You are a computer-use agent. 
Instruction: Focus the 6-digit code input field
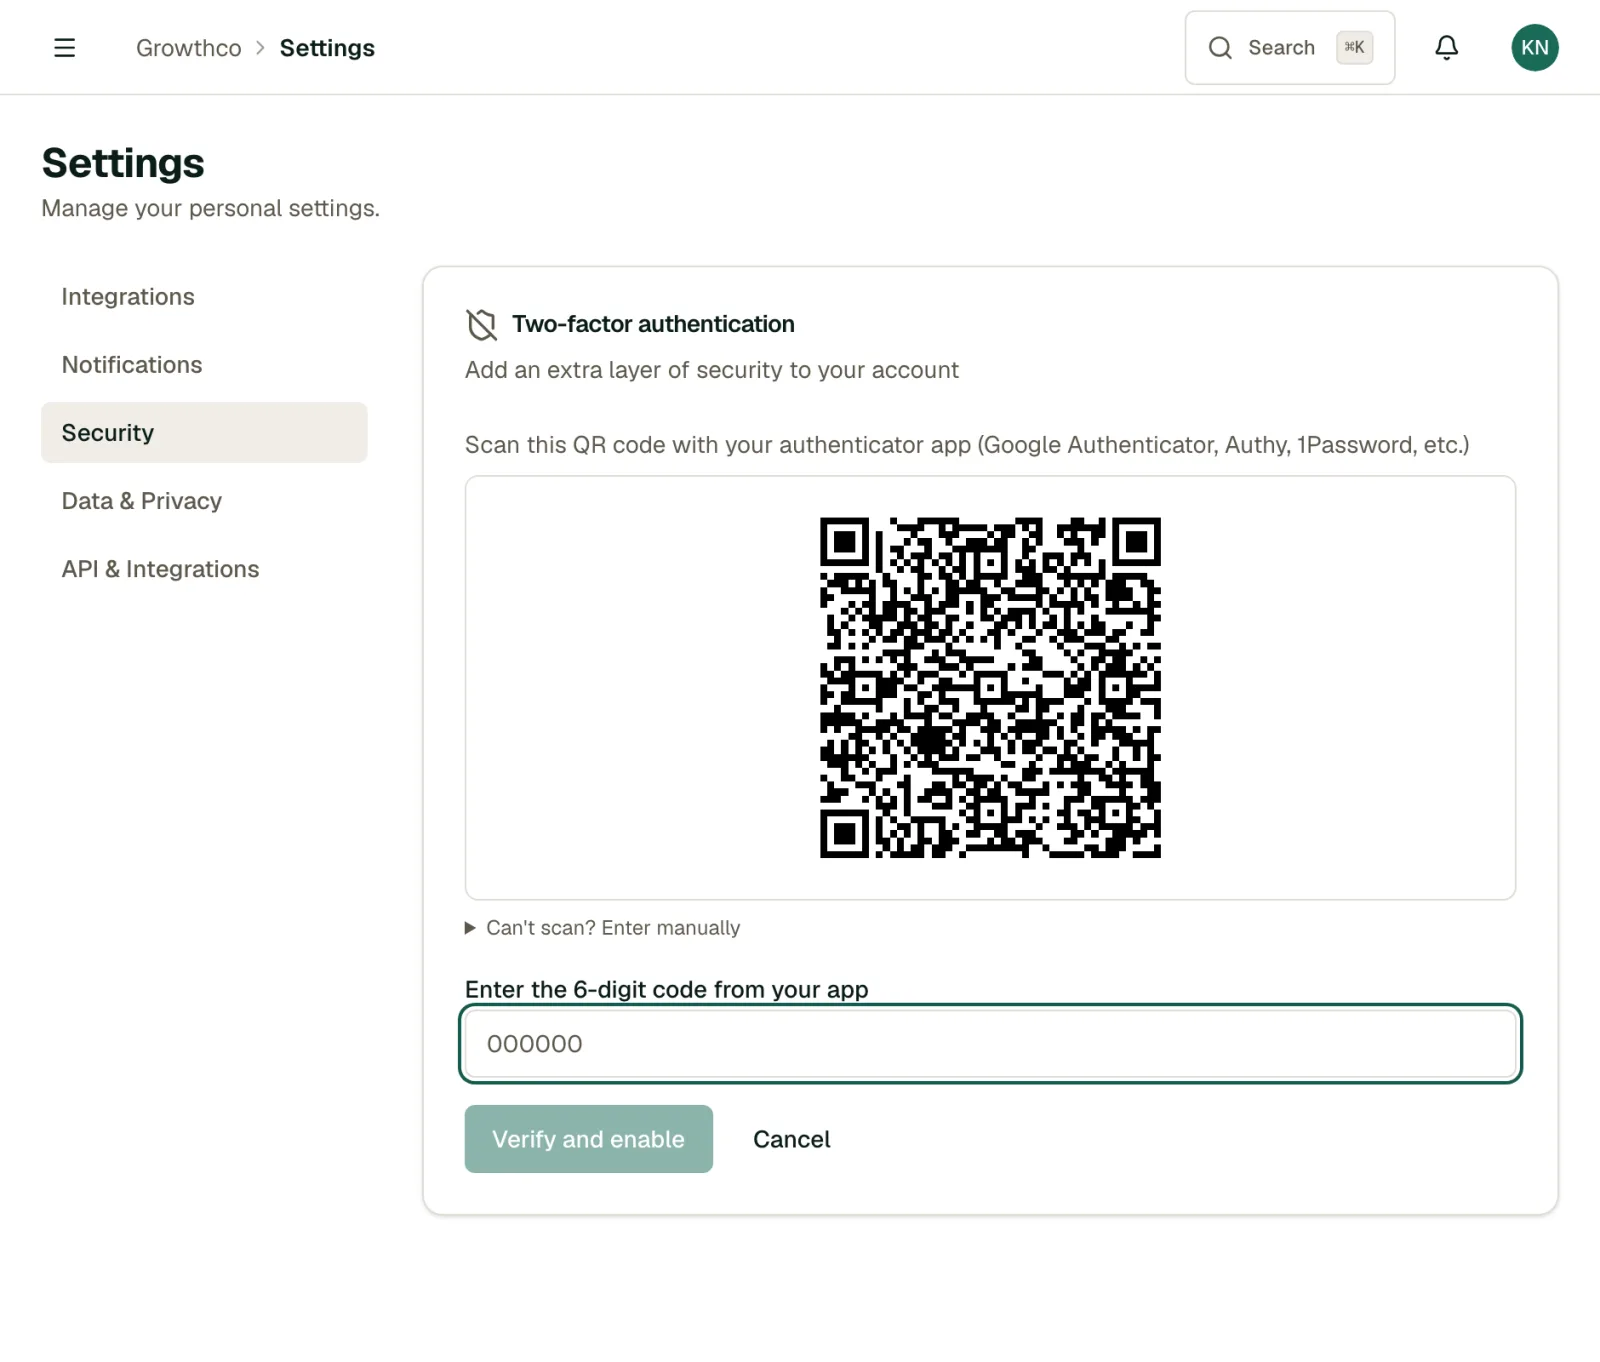coord(990,1044)
